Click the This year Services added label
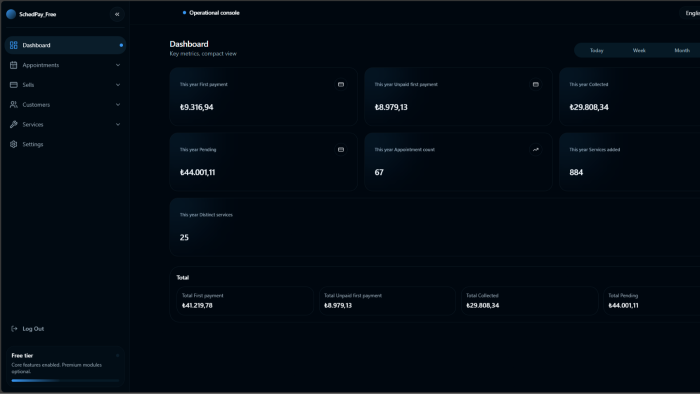The width and height of the screenshot is (700, 394). click(594, 149)
